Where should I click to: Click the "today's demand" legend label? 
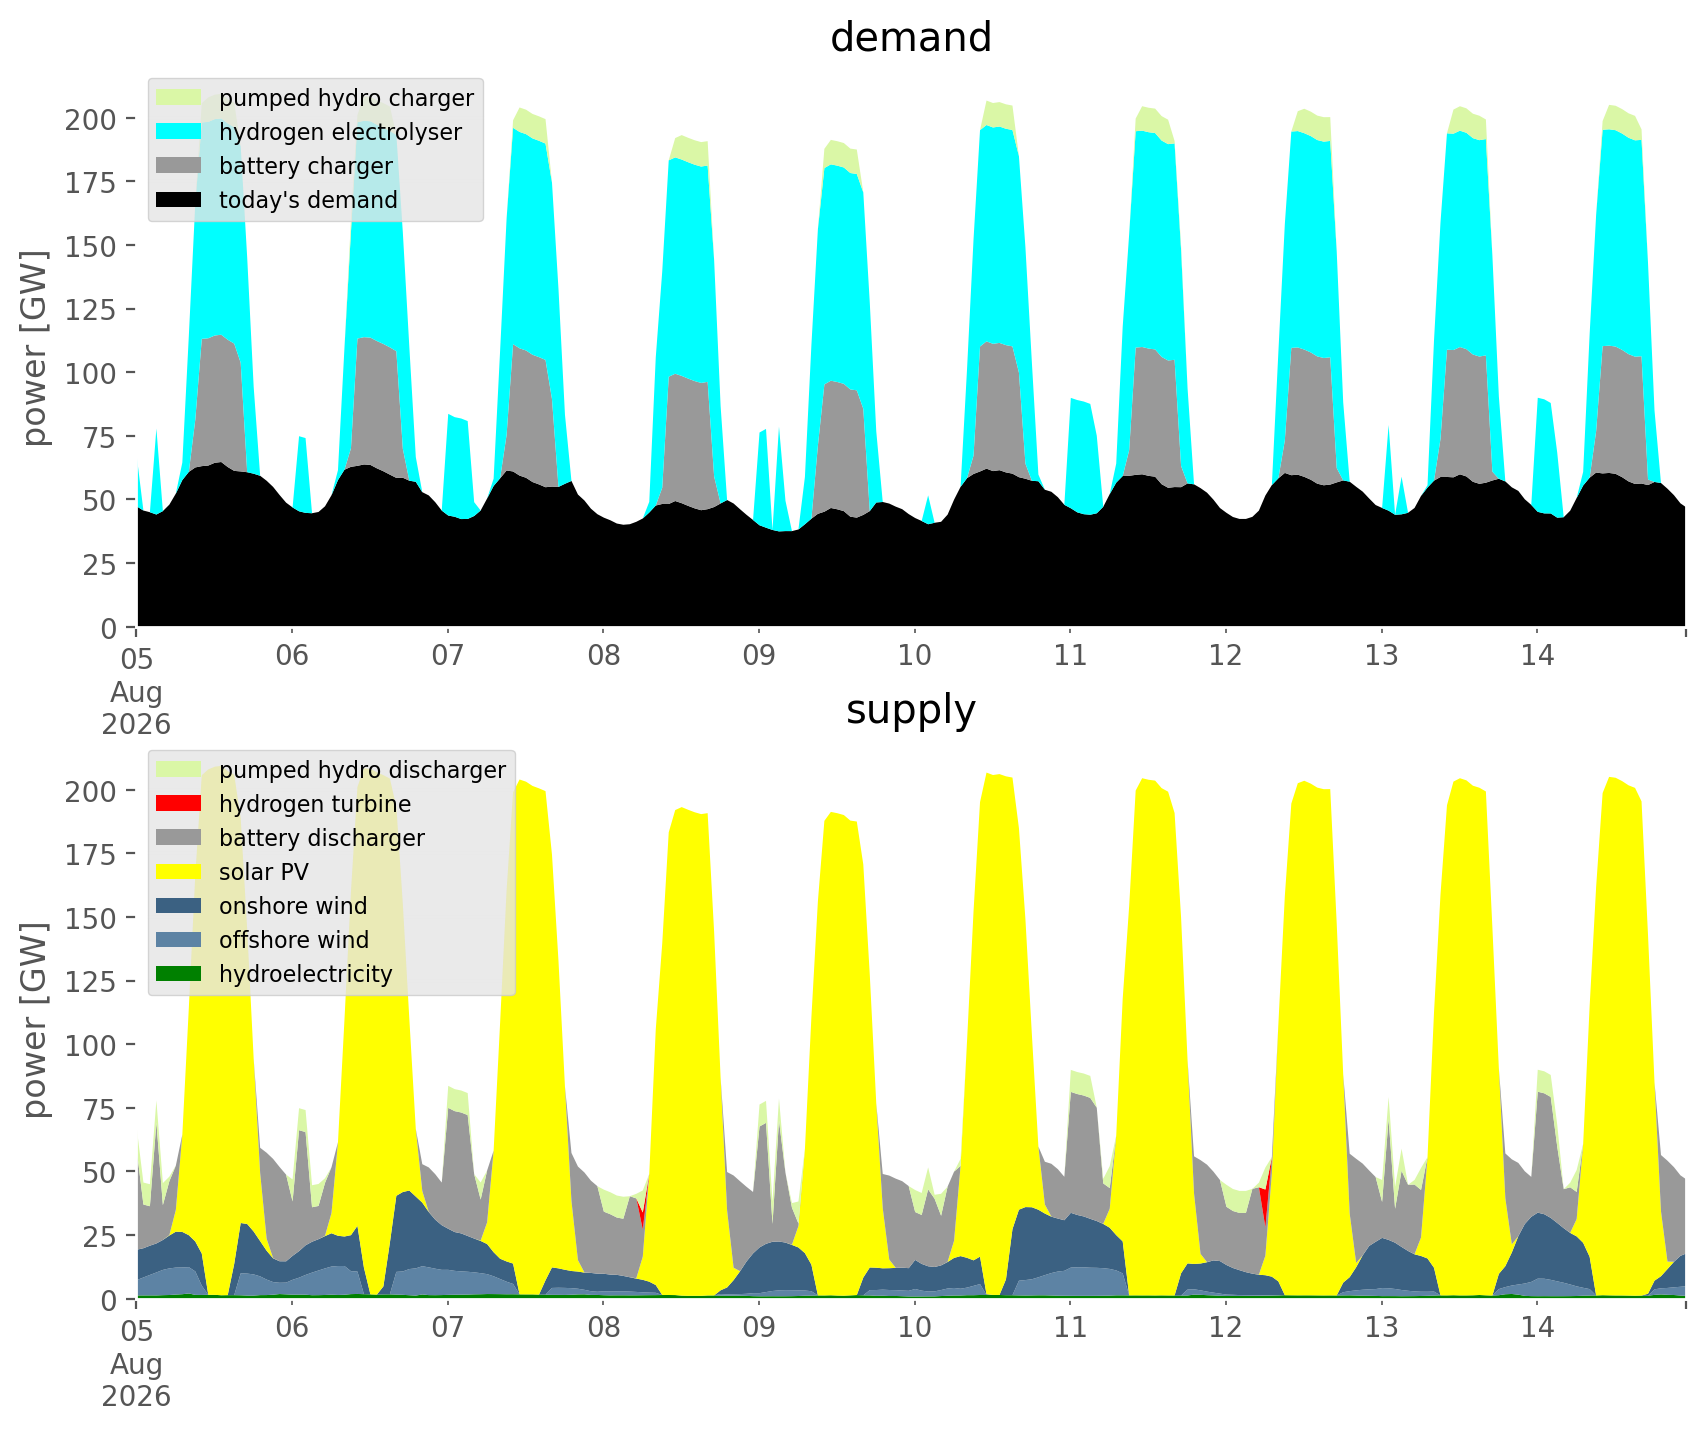[308, 200]
